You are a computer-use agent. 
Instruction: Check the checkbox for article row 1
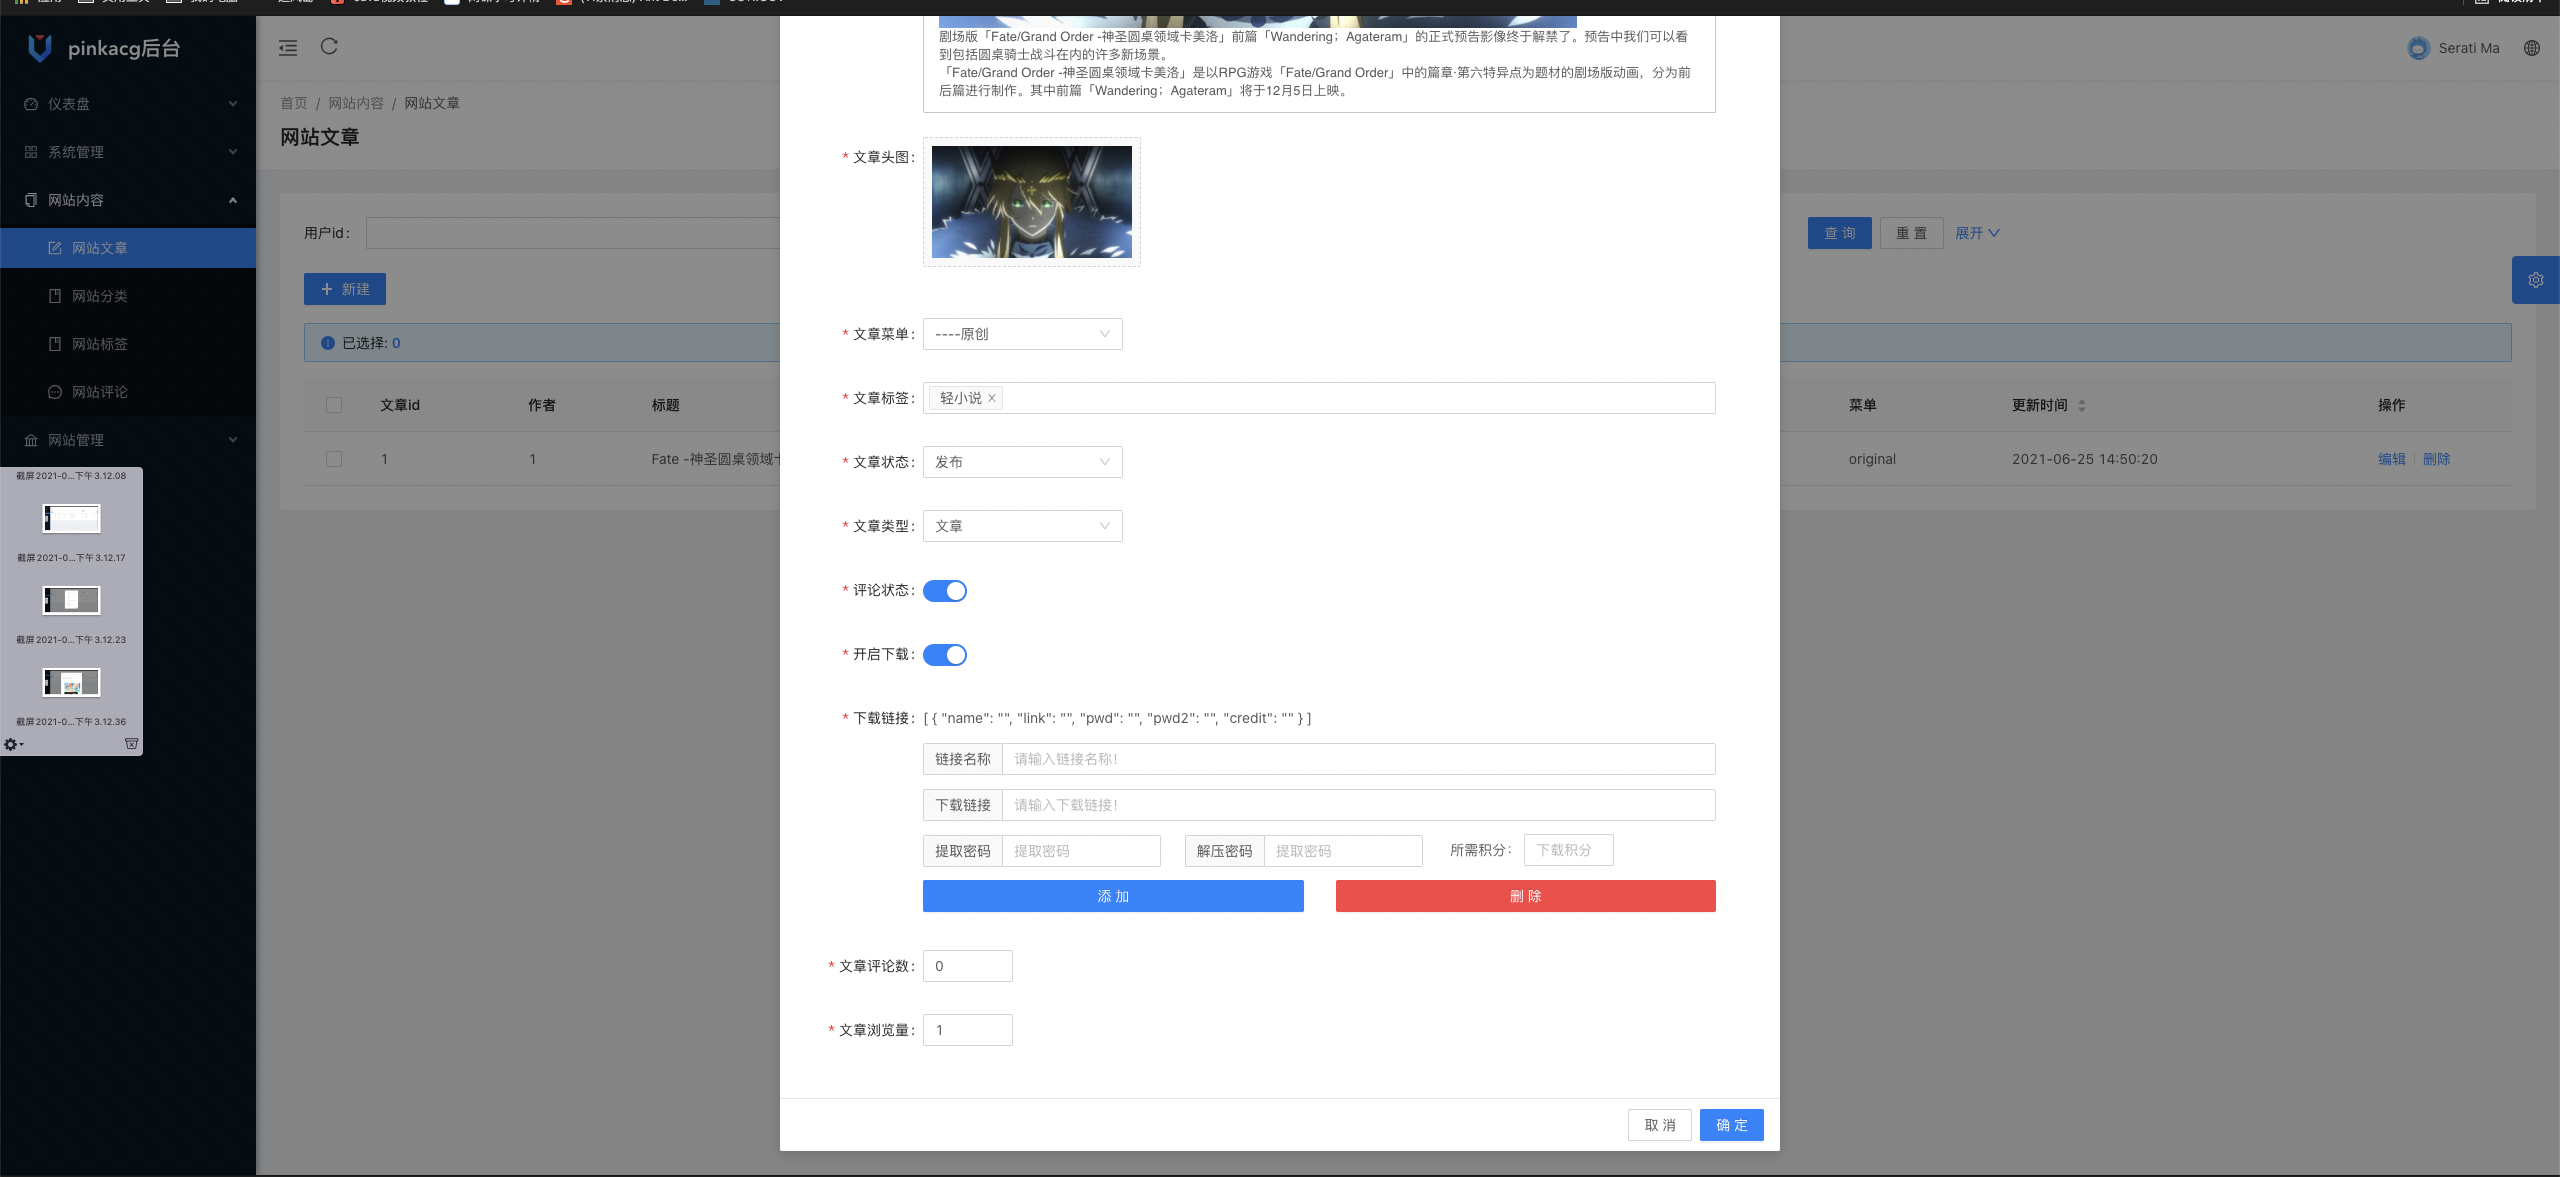(334, 459)
